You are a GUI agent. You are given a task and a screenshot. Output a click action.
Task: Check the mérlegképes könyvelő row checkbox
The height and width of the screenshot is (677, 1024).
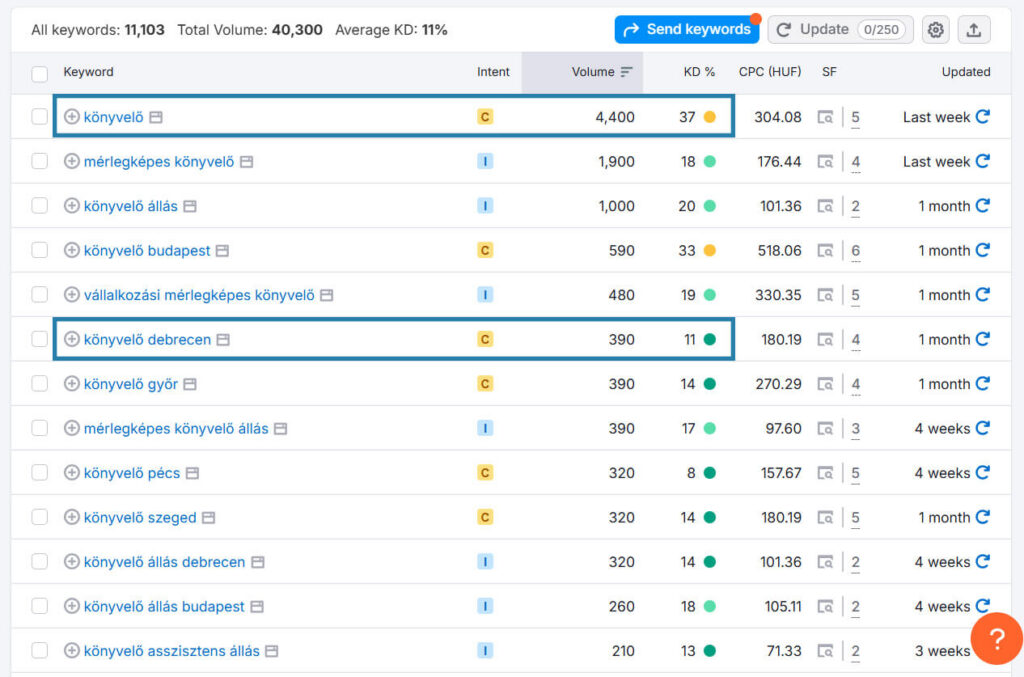coord(40,161)
